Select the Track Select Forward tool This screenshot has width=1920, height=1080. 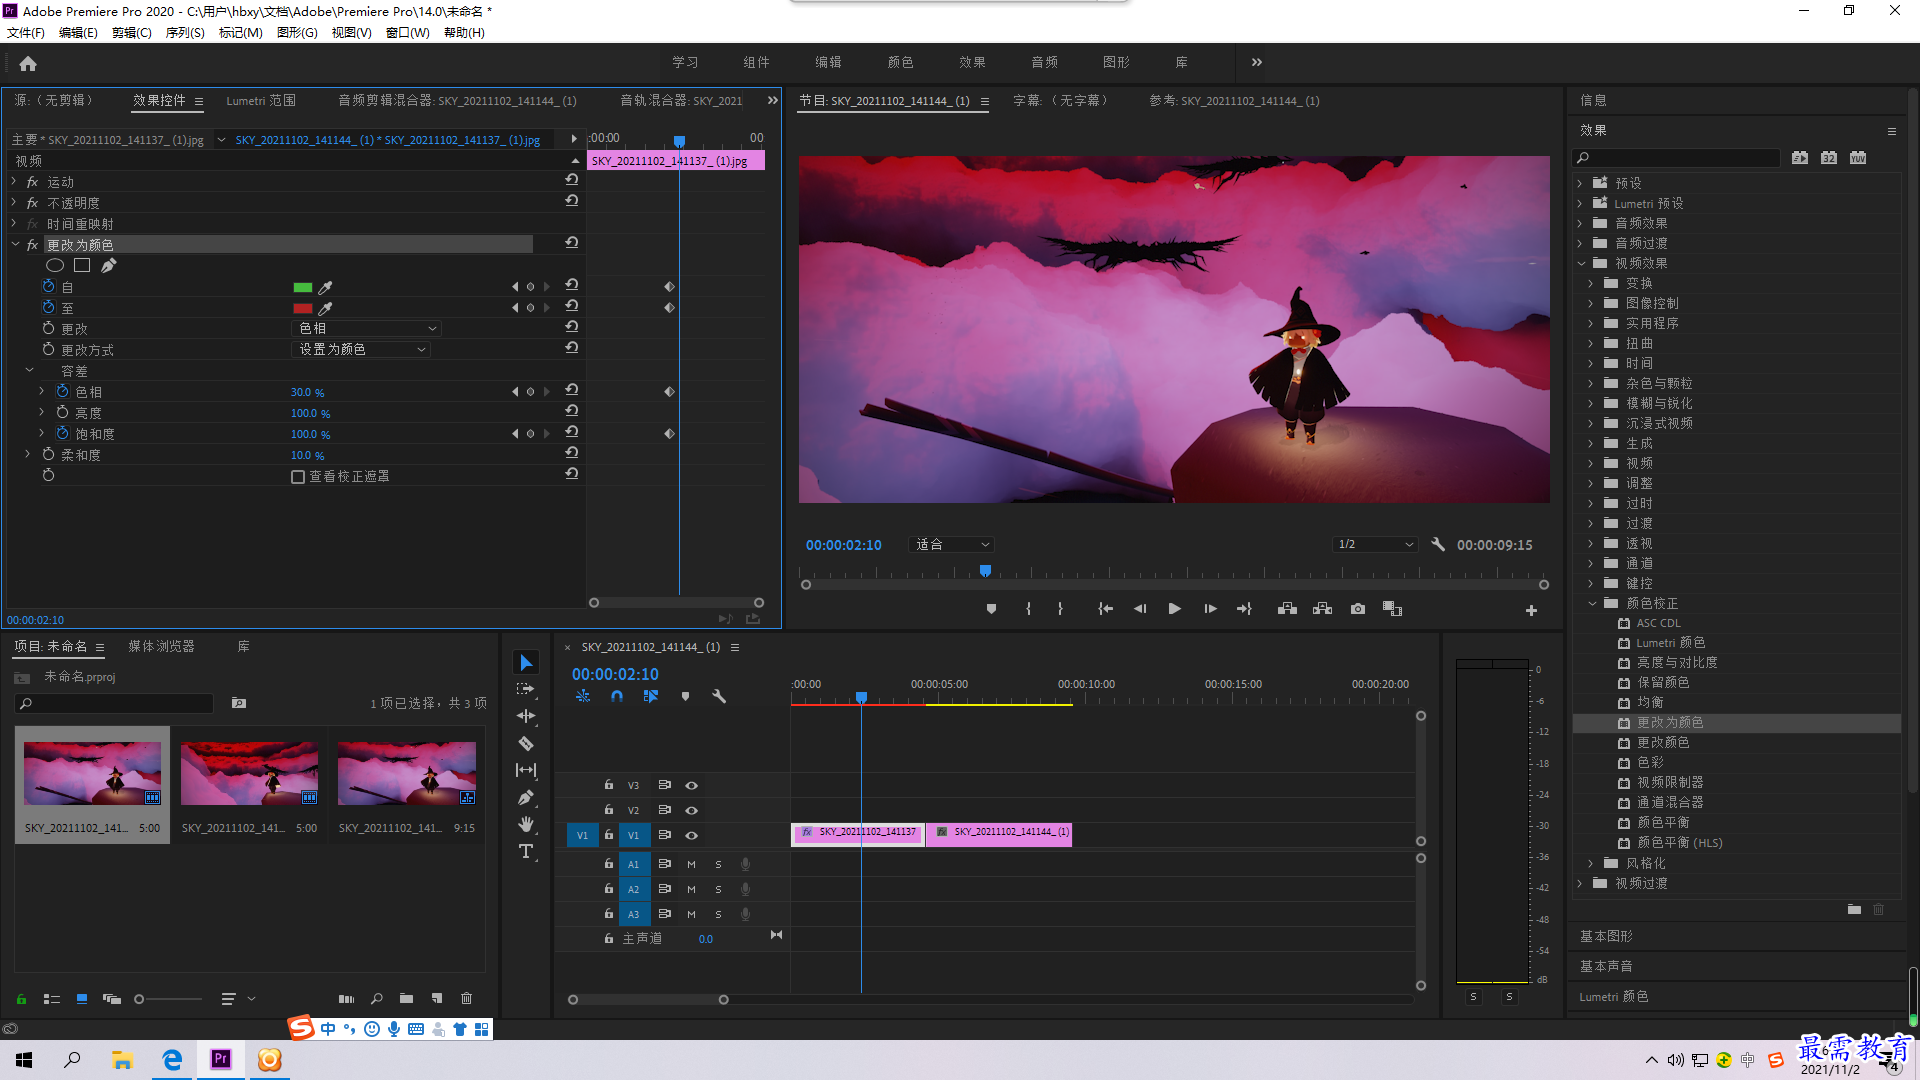coord(526,690)
